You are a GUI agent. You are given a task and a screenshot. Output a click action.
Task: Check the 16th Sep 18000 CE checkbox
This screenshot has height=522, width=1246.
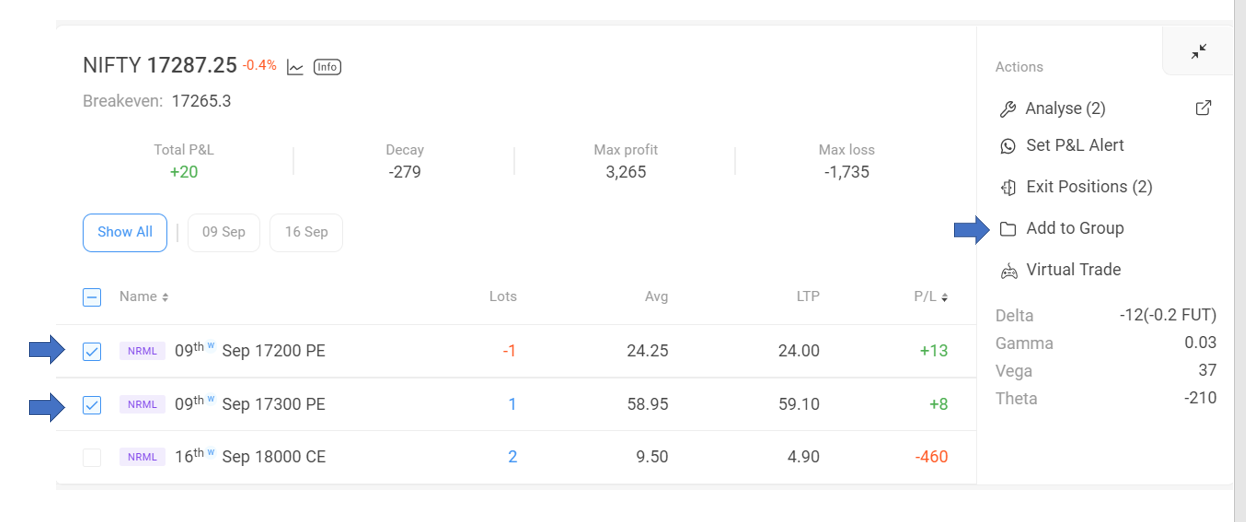pos(92,457)
